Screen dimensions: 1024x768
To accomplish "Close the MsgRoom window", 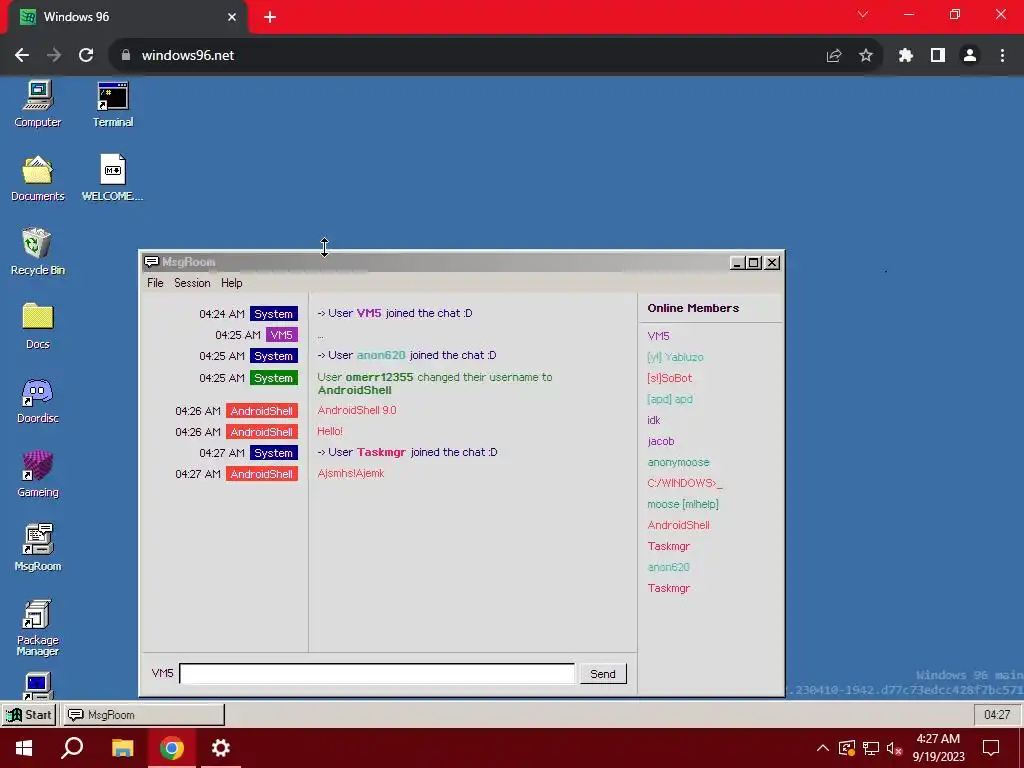I will (772, 263).
